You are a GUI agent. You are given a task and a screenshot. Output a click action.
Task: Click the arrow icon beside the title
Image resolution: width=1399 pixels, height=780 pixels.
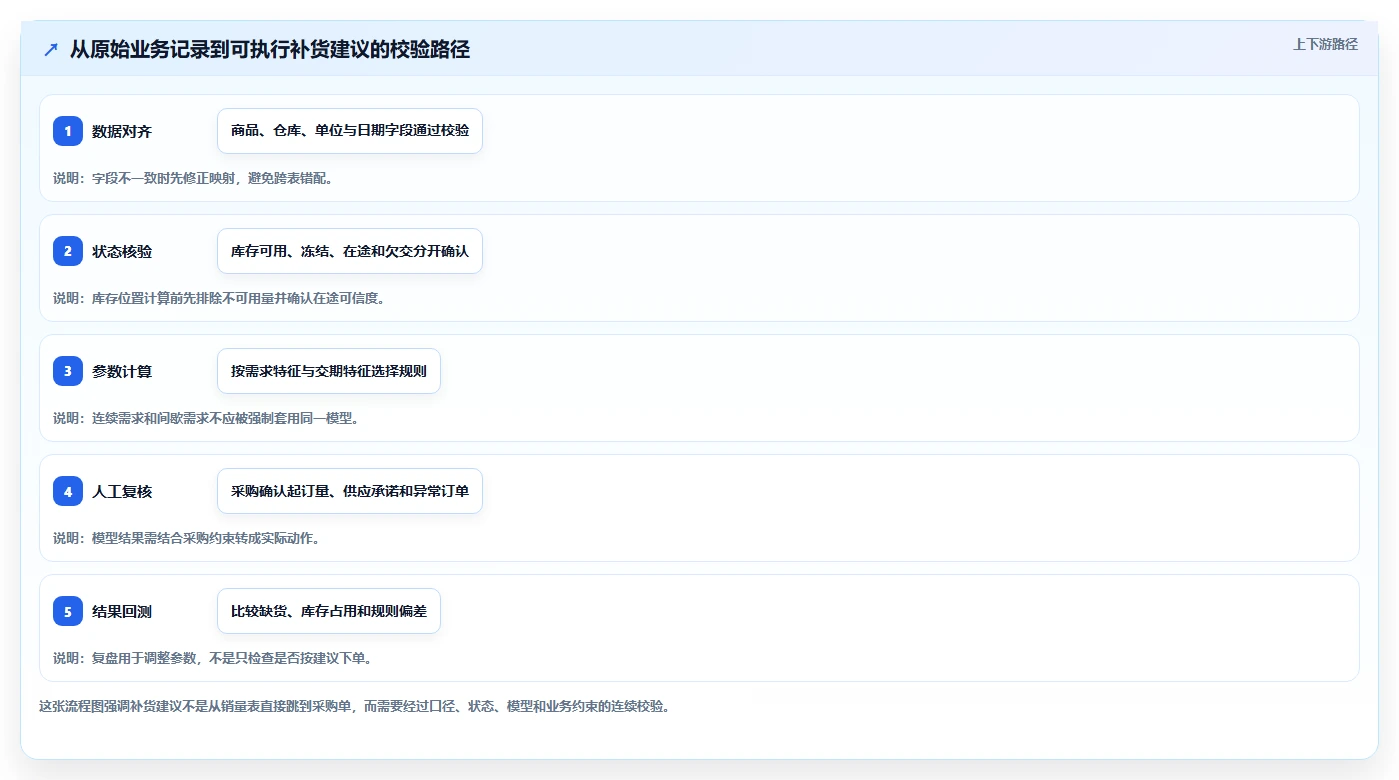point(51,50)
